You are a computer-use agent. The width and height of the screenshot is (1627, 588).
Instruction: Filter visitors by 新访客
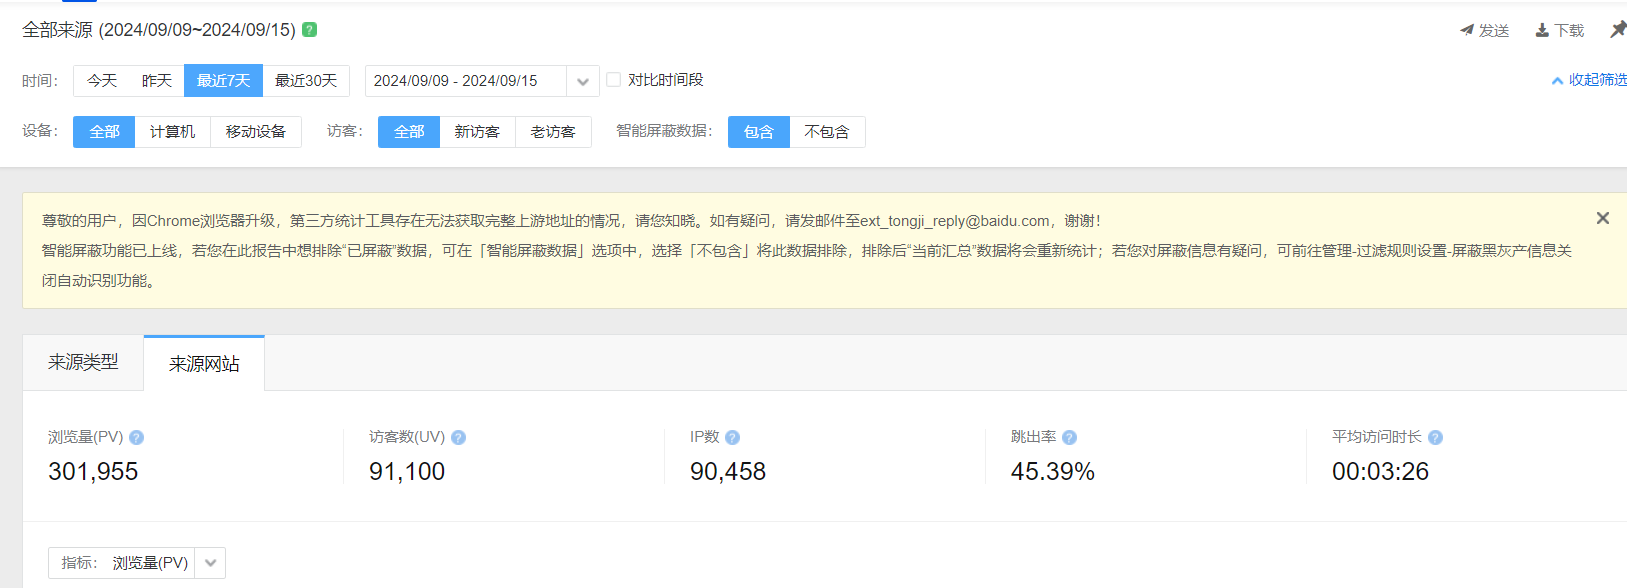coord(477,132)
